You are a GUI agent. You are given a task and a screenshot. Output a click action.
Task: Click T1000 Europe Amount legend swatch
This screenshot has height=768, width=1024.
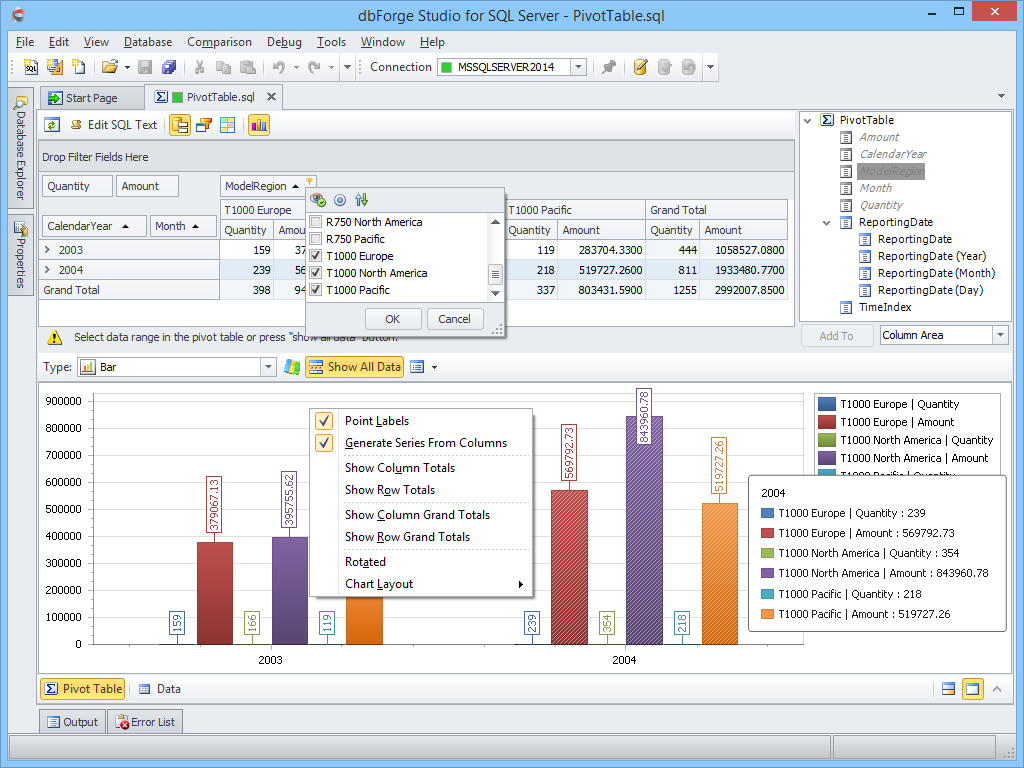click(x=827, y=422)
